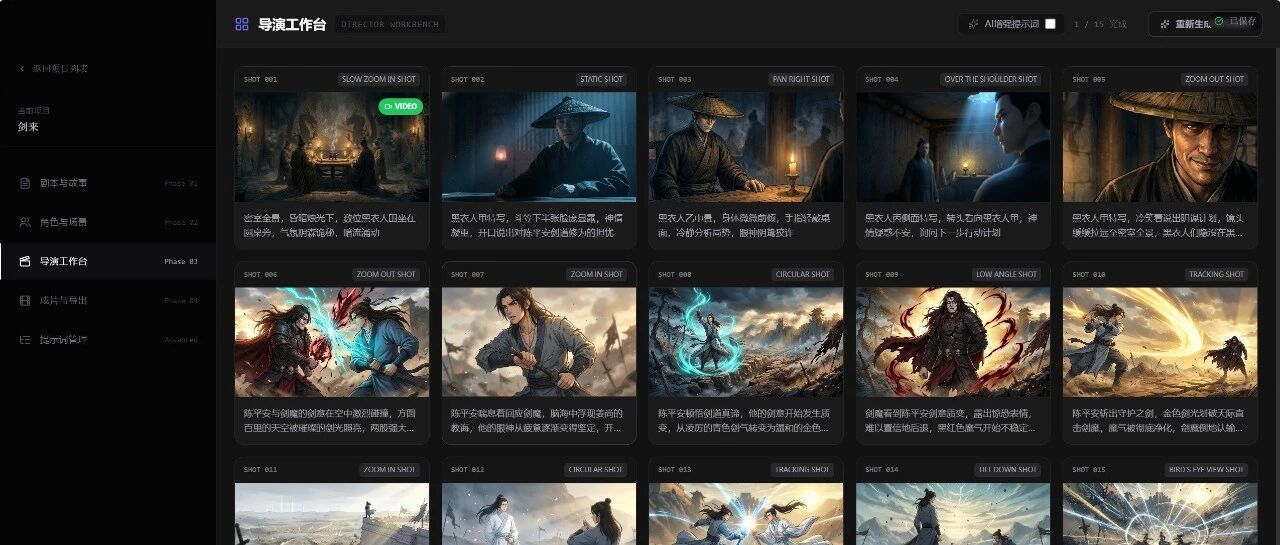This screenshot has height=545, width=1280.
Task: Click the ZOOM IN SHOT tag on Shot 007
Action: point(597,274)
